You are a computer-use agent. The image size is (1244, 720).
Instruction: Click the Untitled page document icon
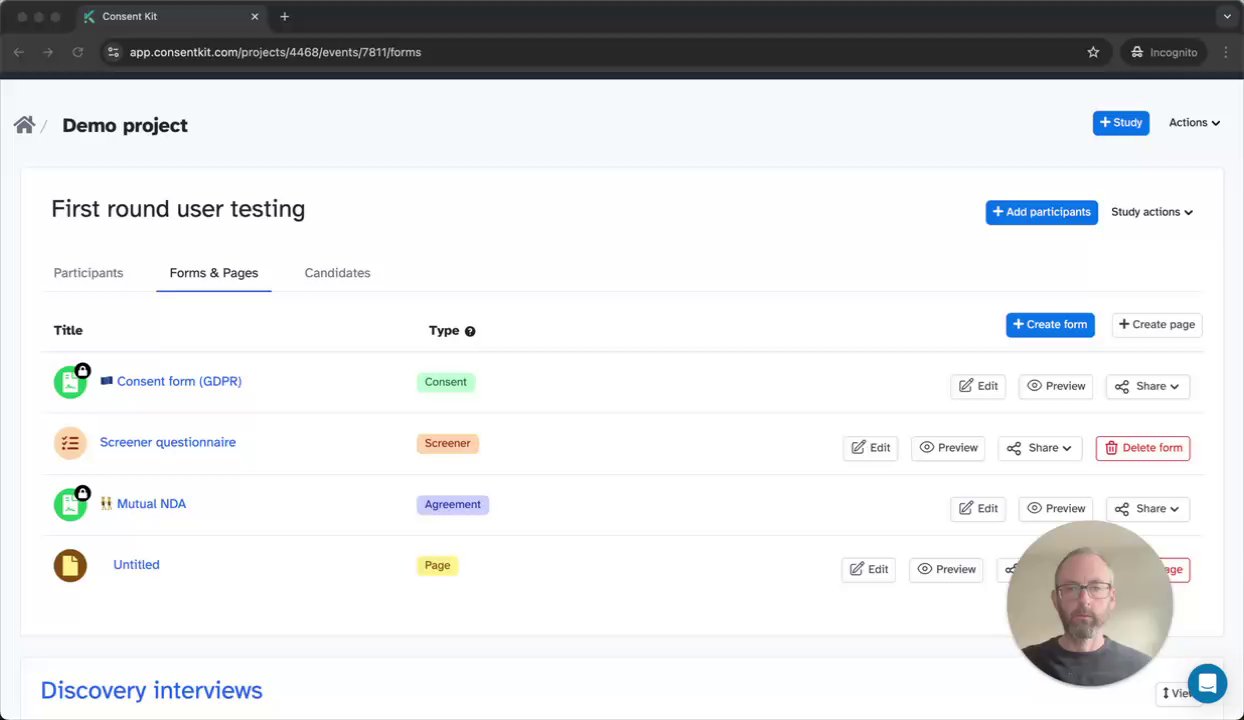70,565
